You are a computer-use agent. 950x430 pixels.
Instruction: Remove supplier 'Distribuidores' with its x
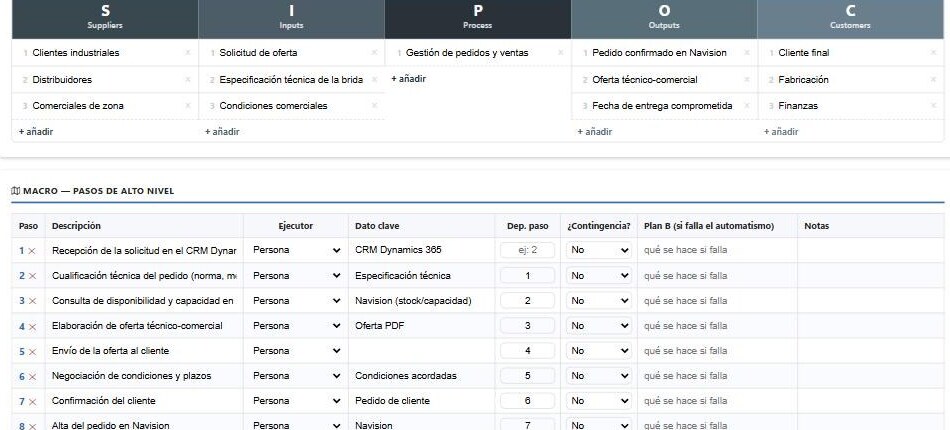point(187,79)
